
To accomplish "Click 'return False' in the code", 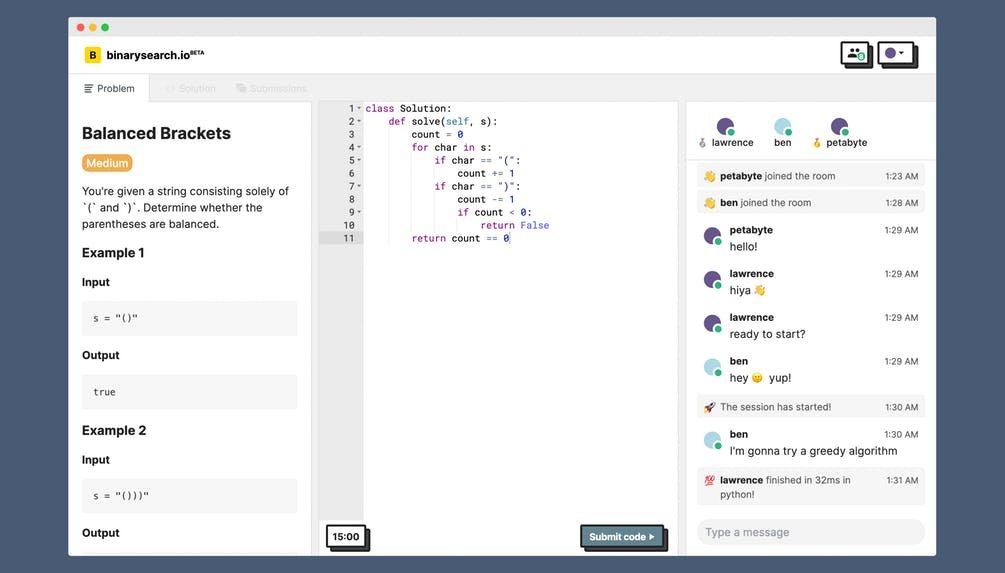I will point(515,225).
